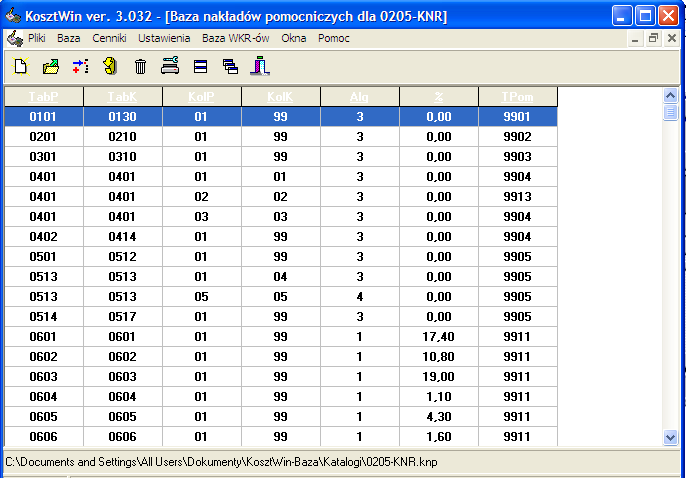The image size is (686, 478).
Task: Select the 0605 cell in TabK column
Action: coord(123,417)
